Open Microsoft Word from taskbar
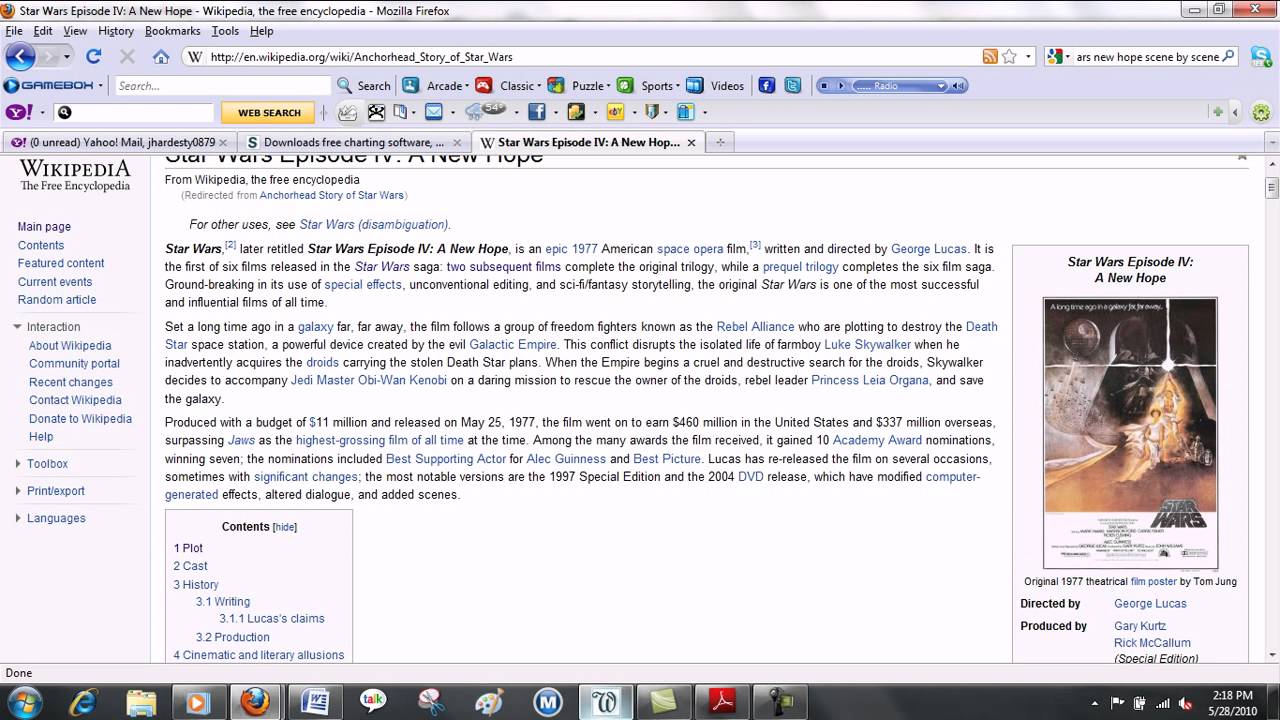This screenshot has height=720, width=1280. coord(314,702)
